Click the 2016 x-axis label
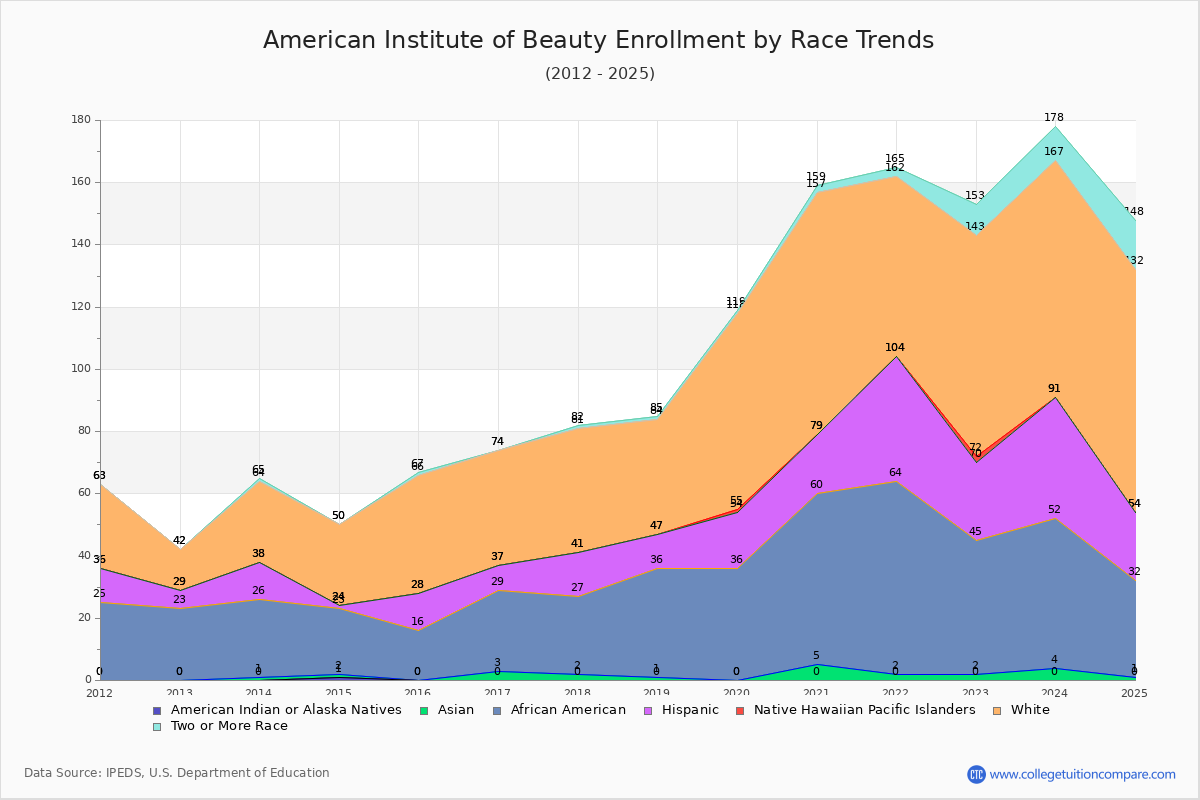The width and height of the screenshot is (1200, 800). [417, 693]
